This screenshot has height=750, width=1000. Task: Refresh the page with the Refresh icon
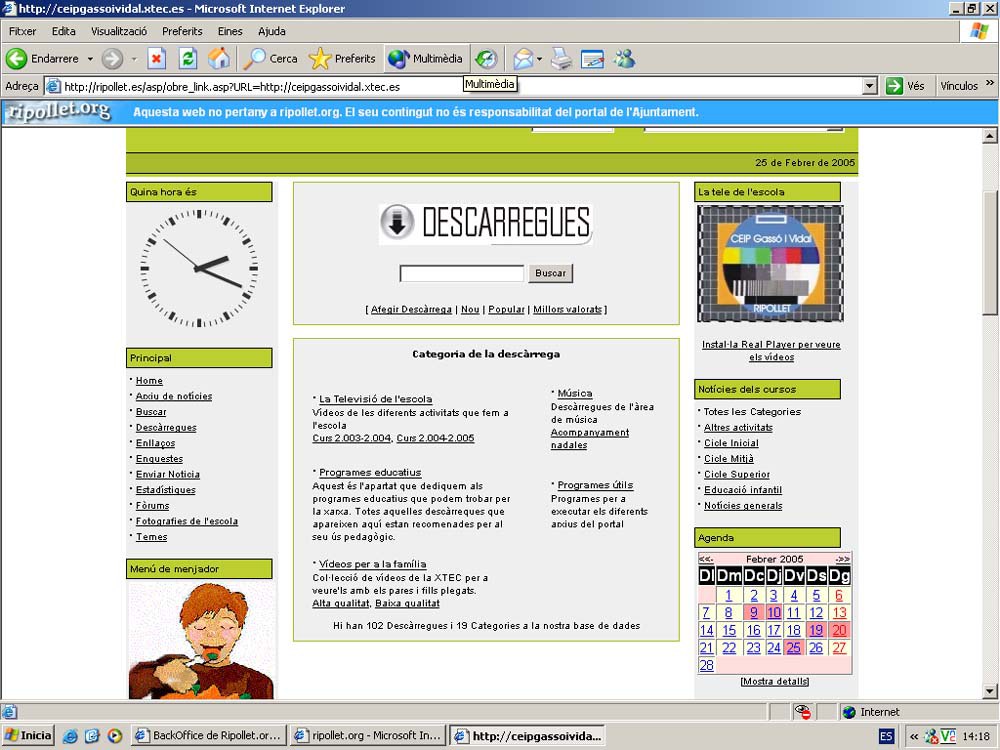coord(188,59)
